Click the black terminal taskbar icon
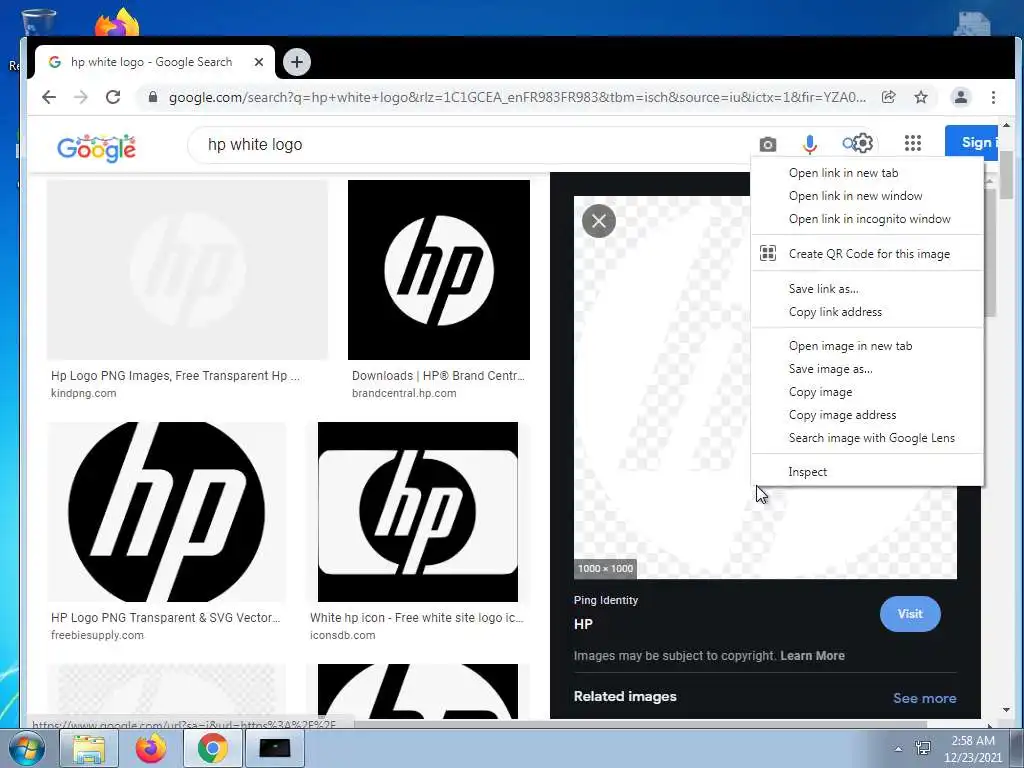 click(275, 748)
